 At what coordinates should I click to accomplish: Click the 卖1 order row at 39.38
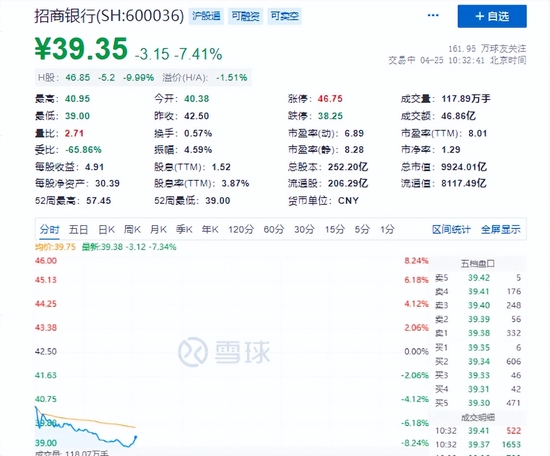coord(478,333)
